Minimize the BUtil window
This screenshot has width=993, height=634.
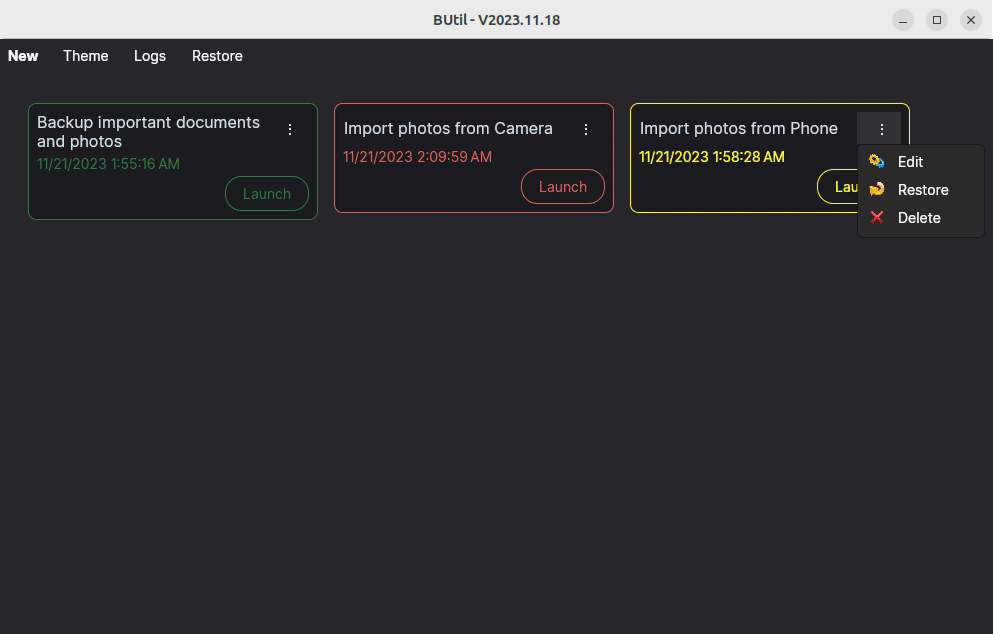click(x=903, y=20)
